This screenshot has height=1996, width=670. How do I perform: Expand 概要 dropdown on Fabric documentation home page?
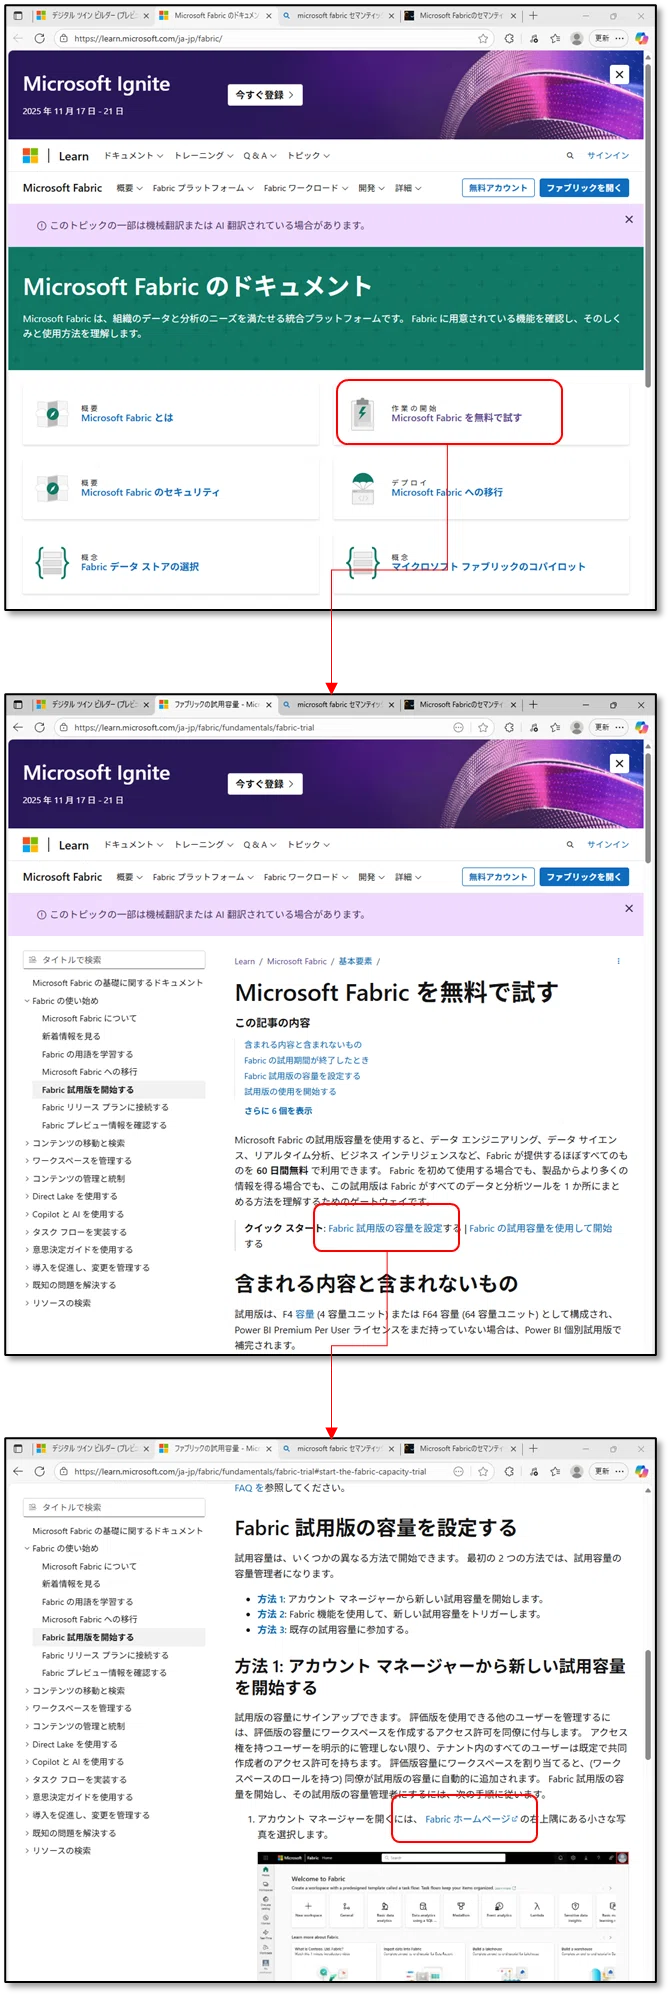pos(129,188)
